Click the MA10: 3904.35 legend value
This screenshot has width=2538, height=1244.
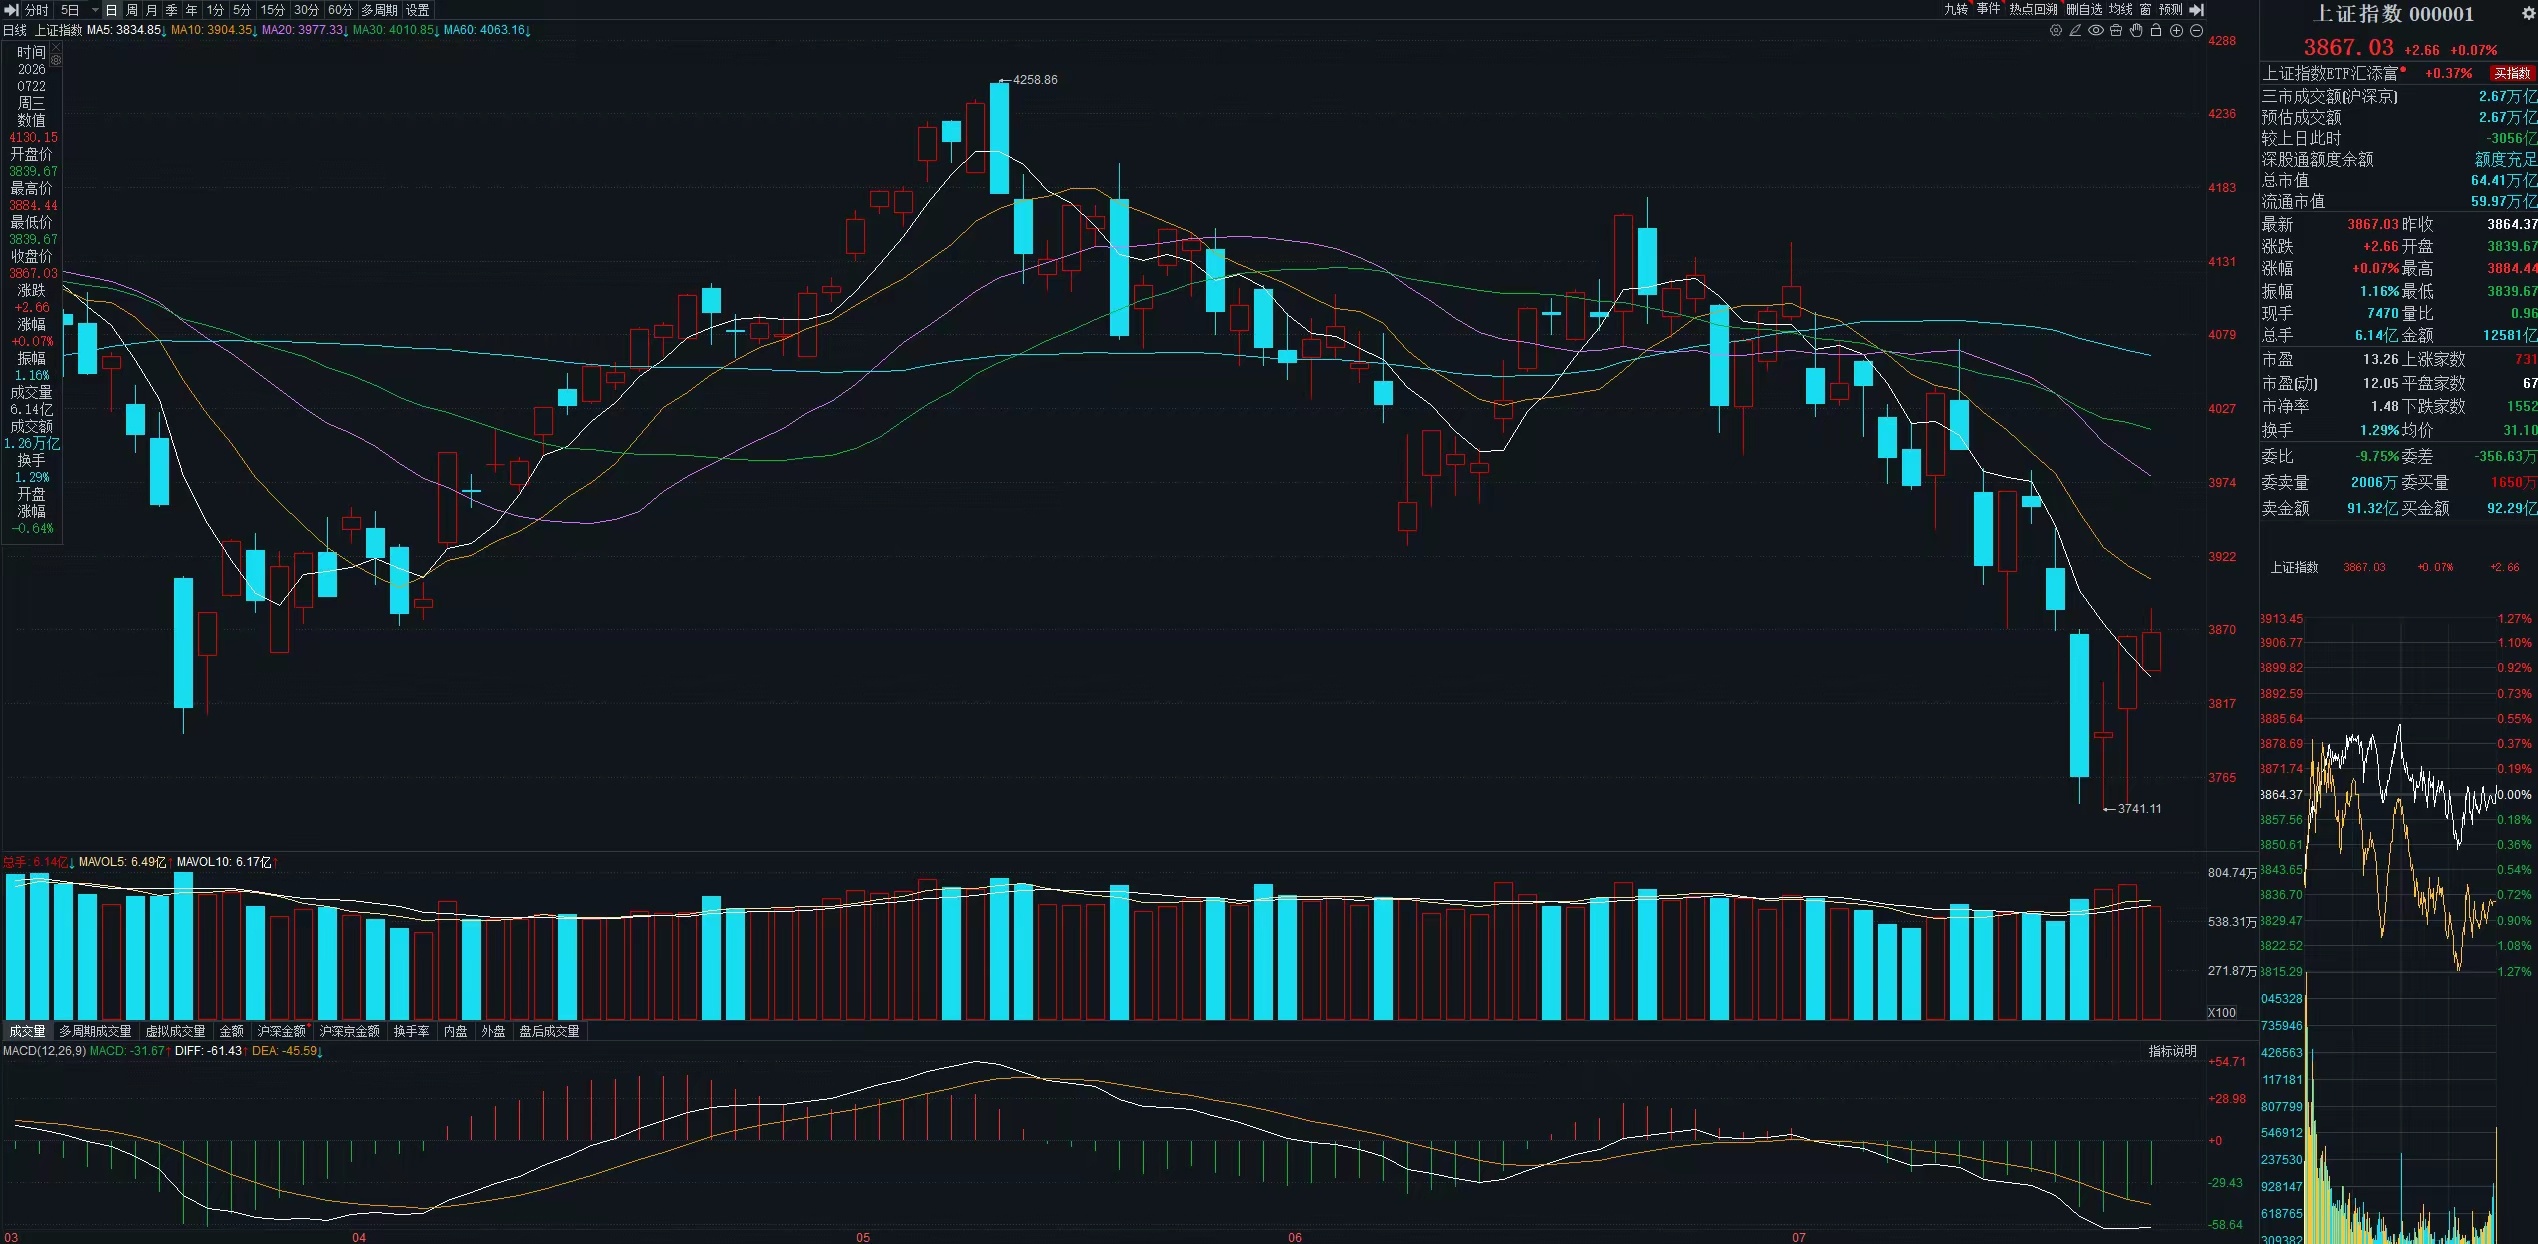(213, 30)
